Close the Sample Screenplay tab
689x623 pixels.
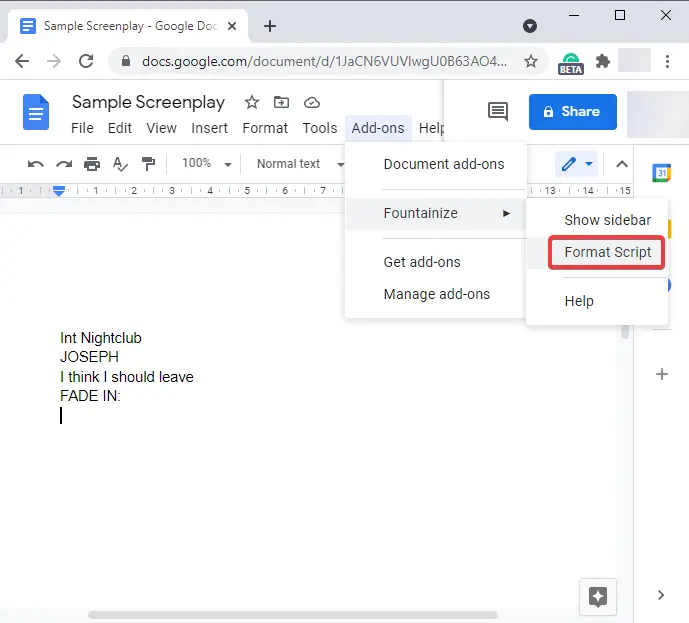pos(232,26)
